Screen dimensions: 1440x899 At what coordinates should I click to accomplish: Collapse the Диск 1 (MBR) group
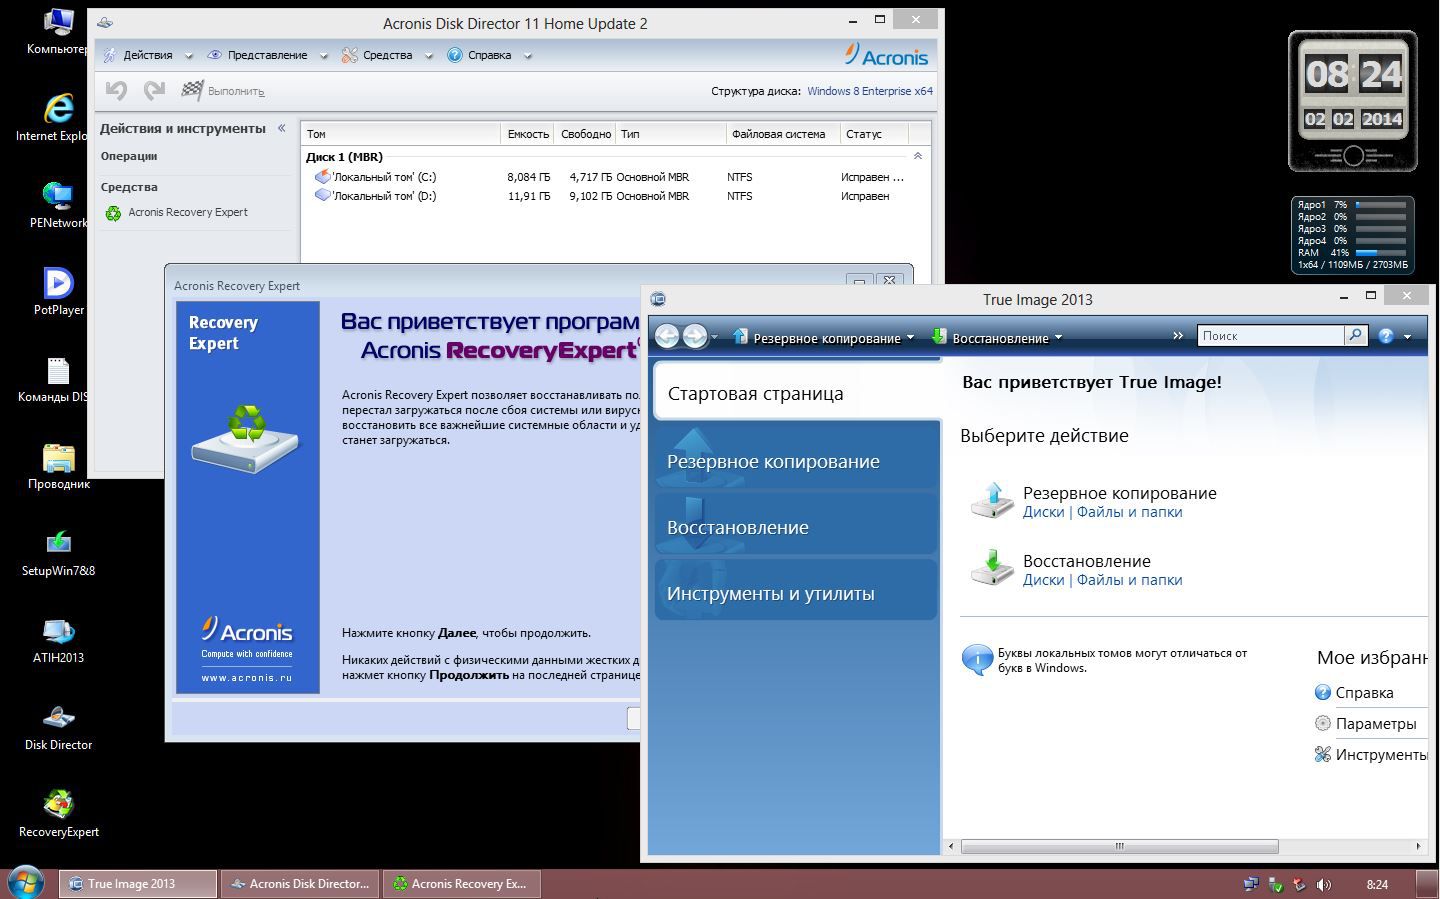click(918, 156)
